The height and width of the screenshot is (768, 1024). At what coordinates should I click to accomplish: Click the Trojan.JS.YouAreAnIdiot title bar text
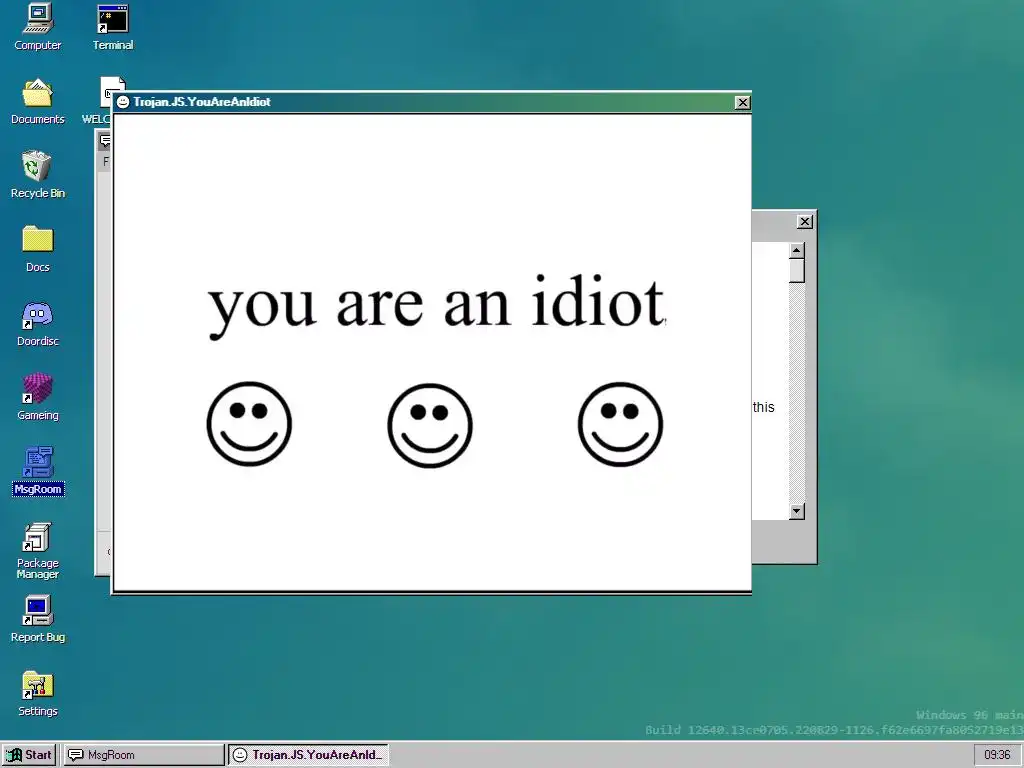(202, 102)
